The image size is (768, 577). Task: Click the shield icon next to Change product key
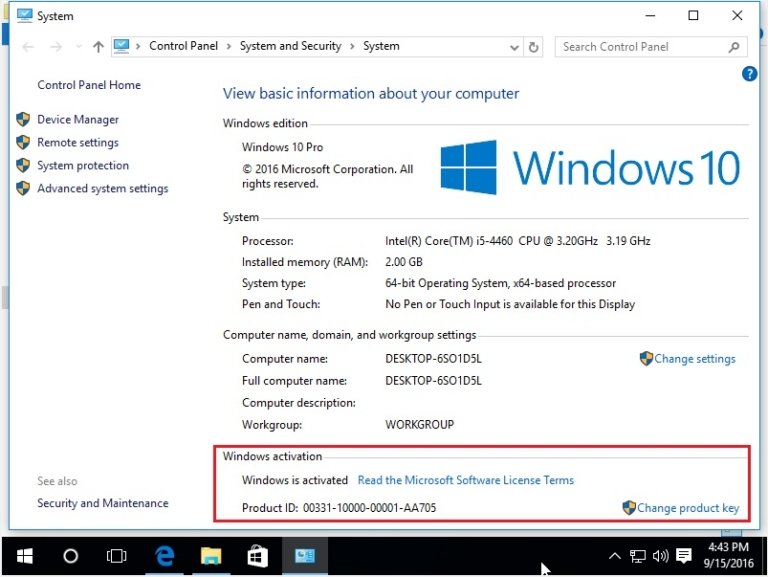click(x=629, y=507)
